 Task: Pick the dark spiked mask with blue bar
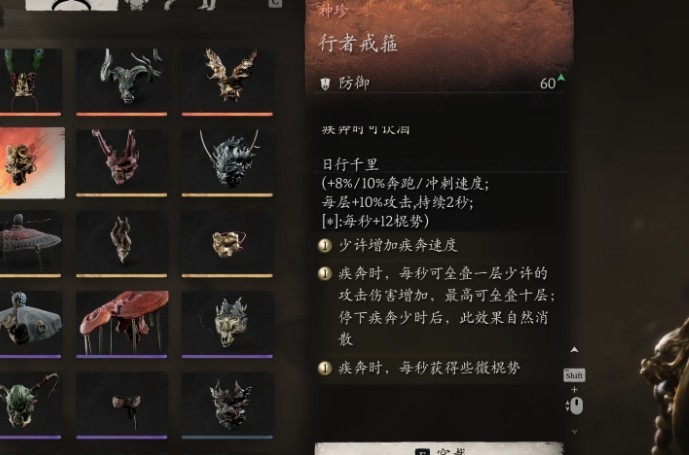tap(227, 405)
